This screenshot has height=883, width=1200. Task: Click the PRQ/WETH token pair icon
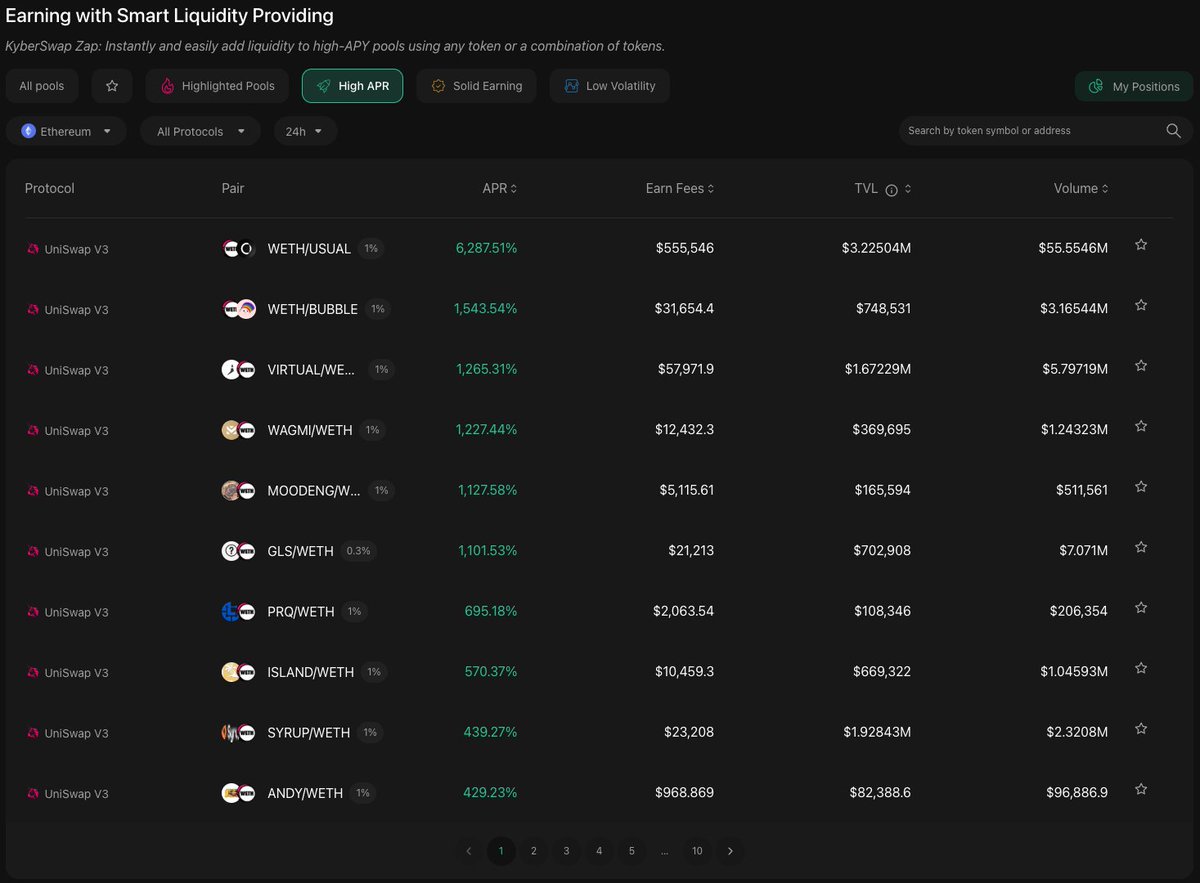239,611
